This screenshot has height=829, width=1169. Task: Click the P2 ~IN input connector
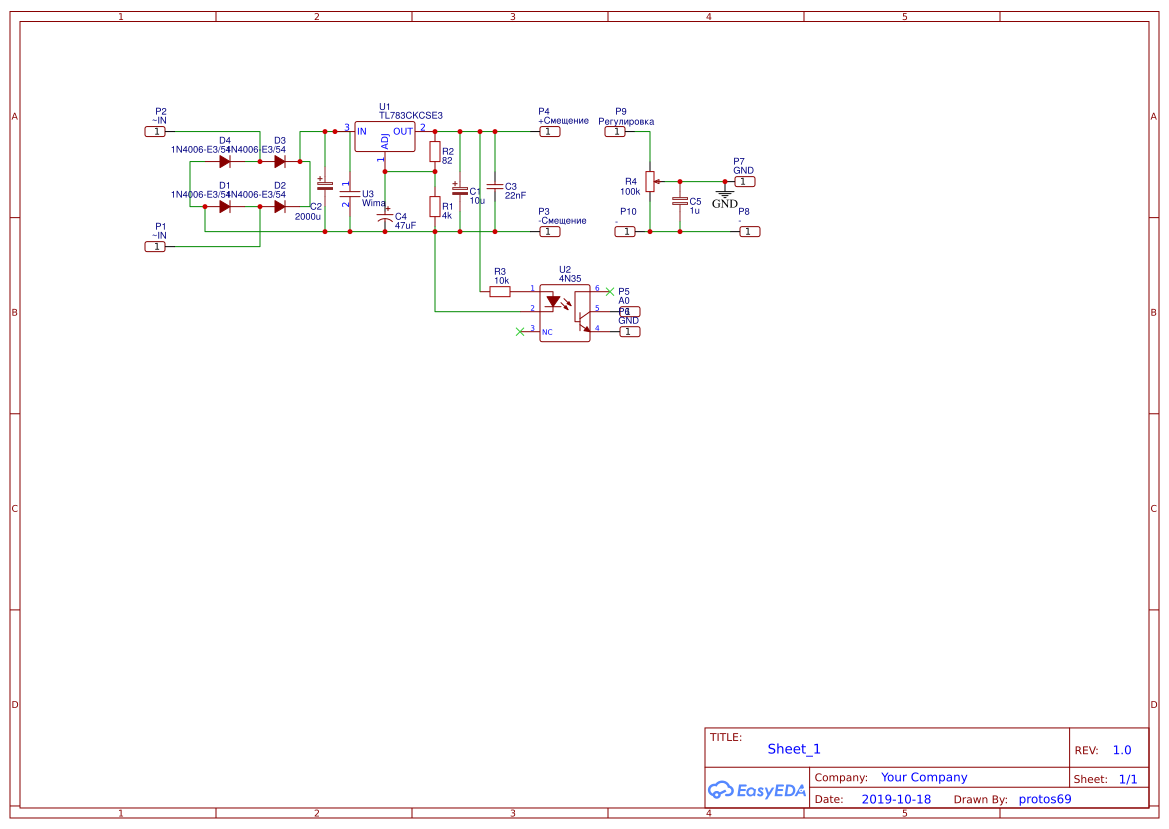click(x=155, y=131)
